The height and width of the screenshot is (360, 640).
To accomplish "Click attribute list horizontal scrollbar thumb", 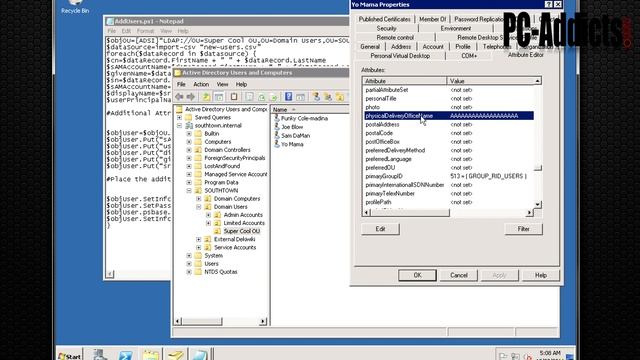I will [x=410, y=213].
